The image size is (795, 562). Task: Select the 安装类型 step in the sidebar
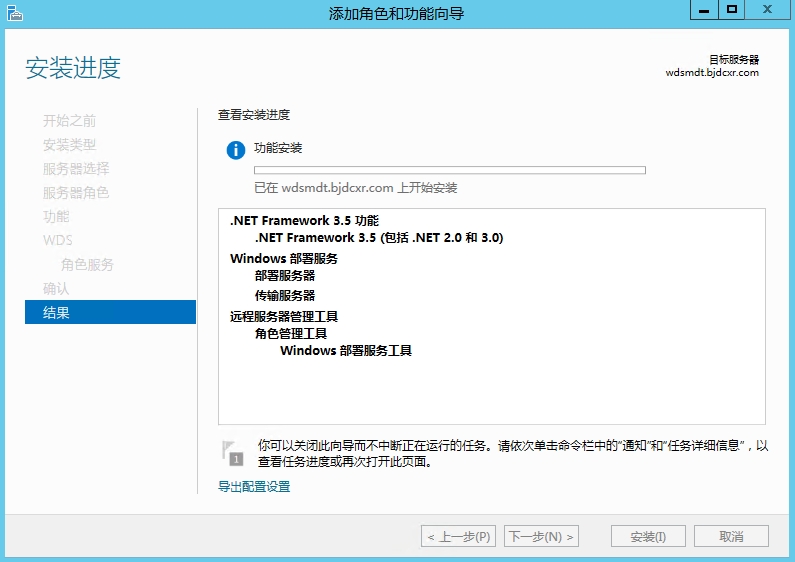point(69,145)
